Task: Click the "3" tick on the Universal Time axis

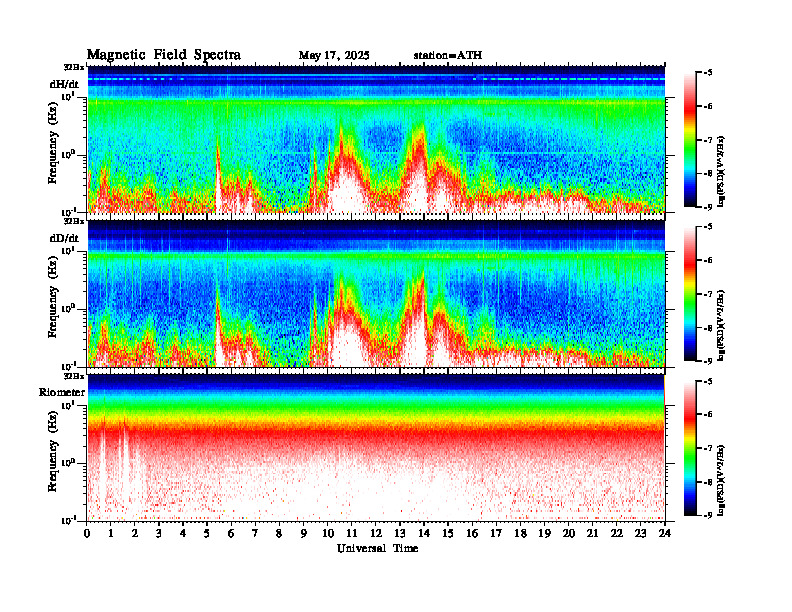Action: [159, 534]
